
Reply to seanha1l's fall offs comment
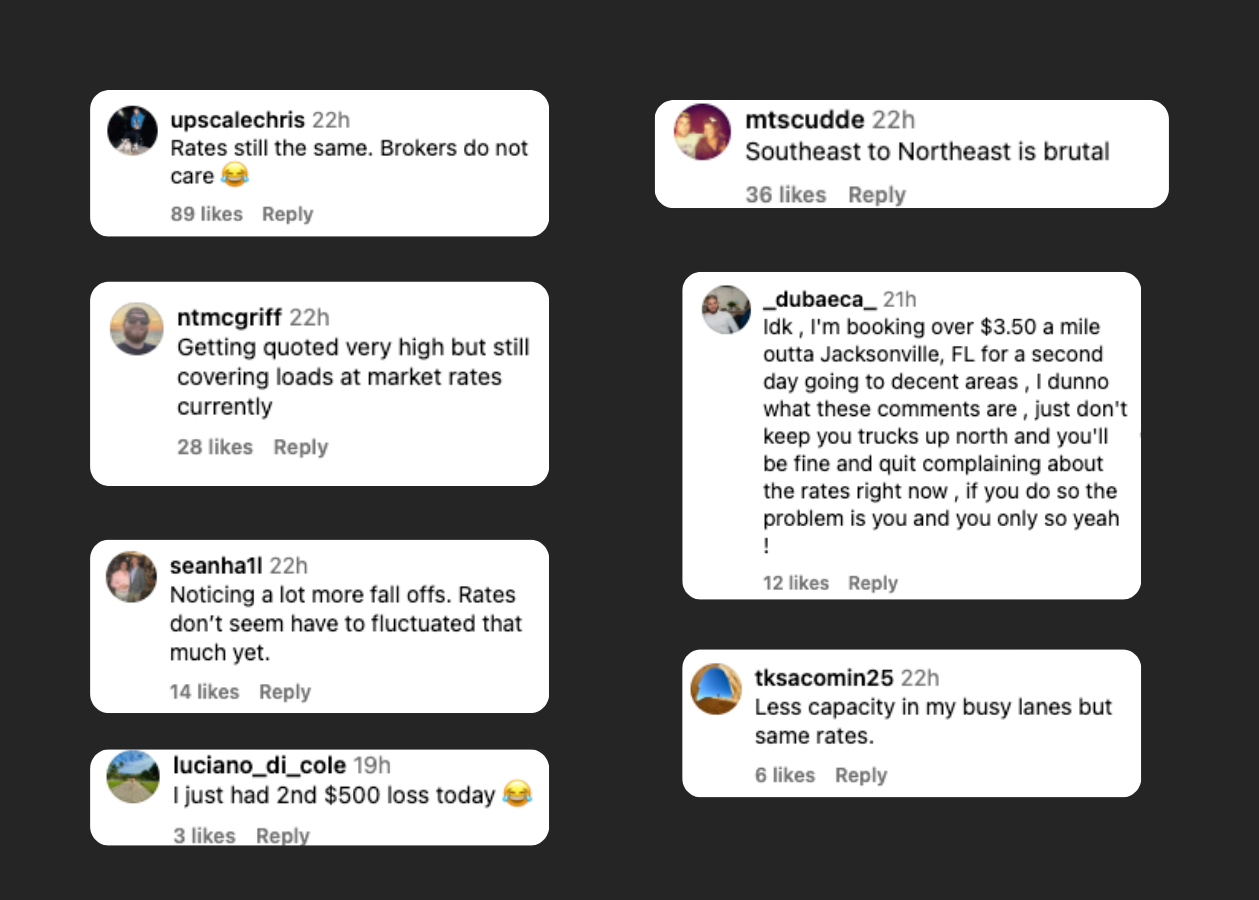[284, 692]
